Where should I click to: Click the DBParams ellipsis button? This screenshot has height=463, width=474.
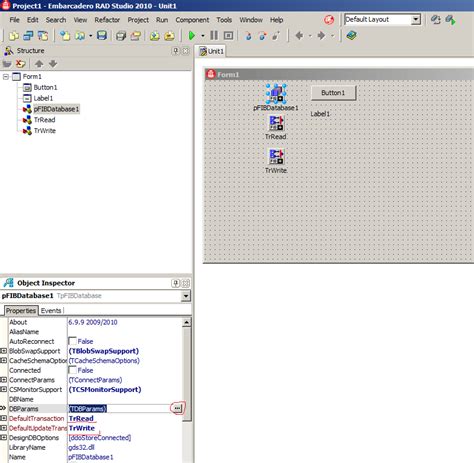point(177,408)
